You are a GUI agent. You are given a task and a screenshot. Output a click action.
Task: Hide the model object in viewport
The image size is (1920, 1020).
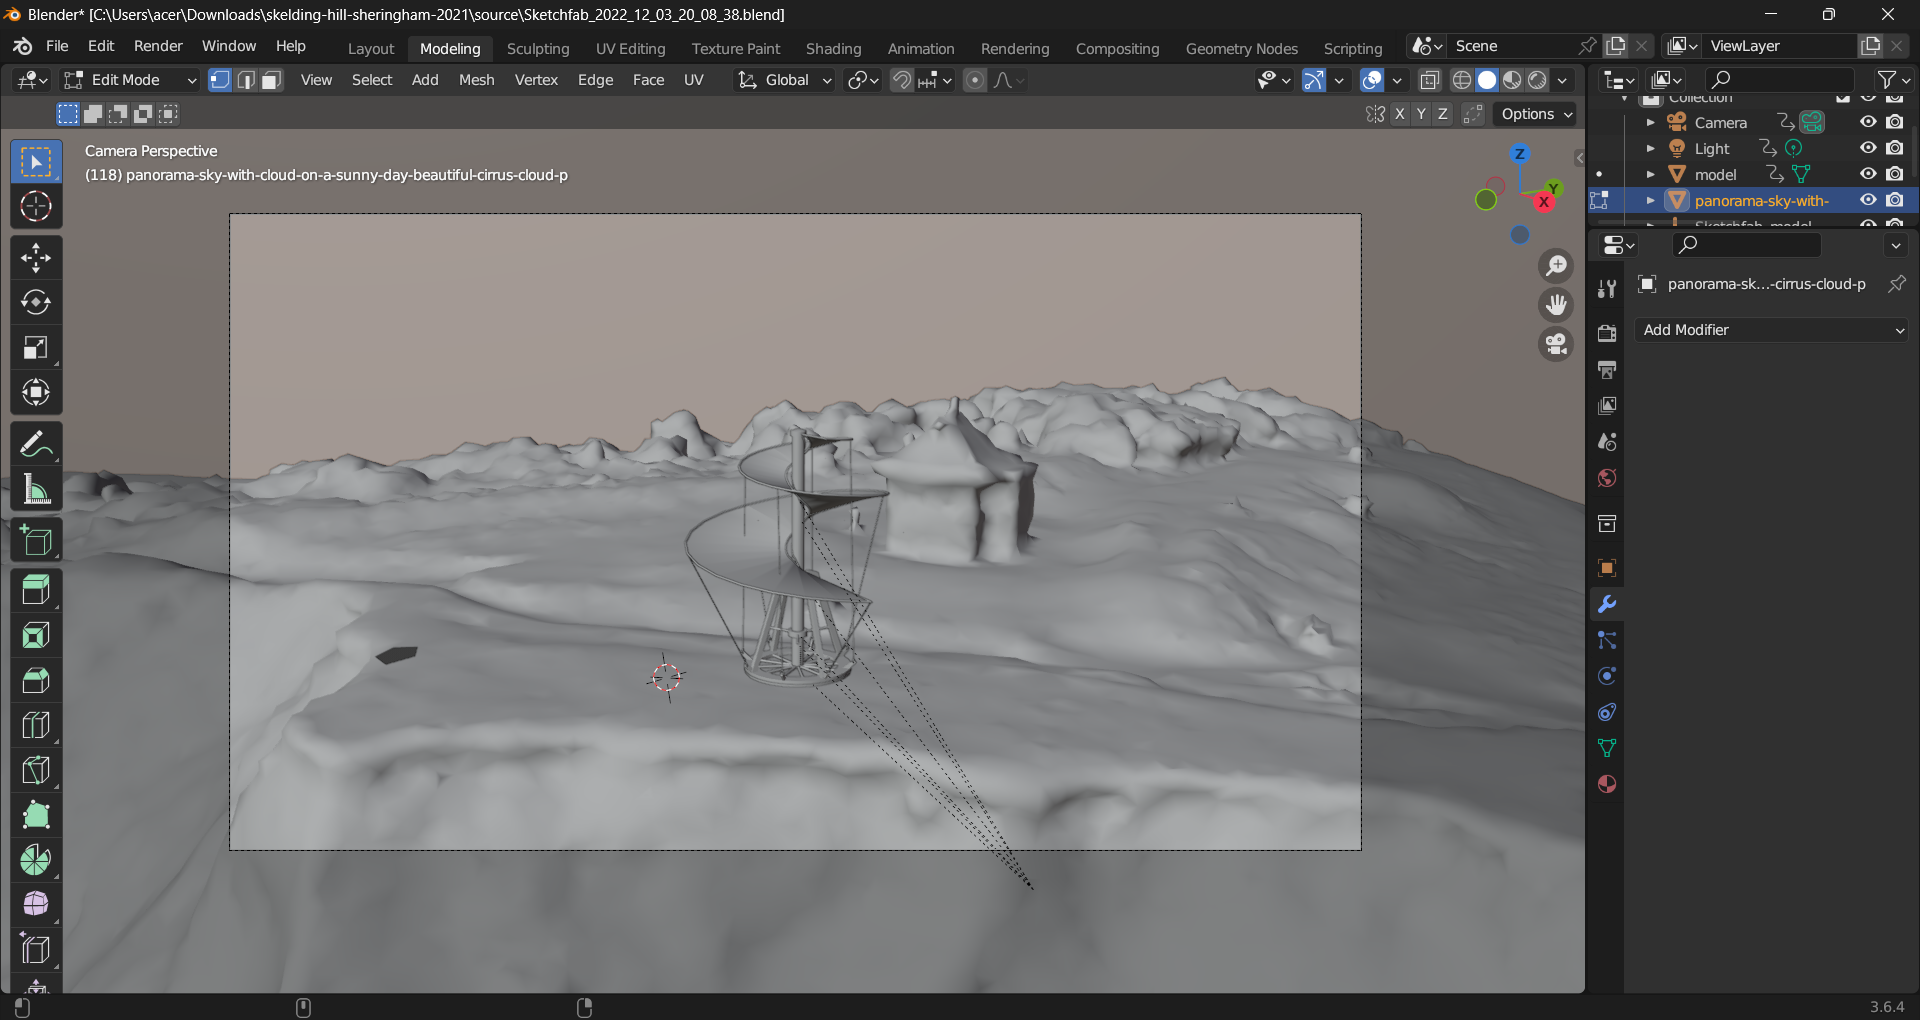click(x=1868, y=174)
